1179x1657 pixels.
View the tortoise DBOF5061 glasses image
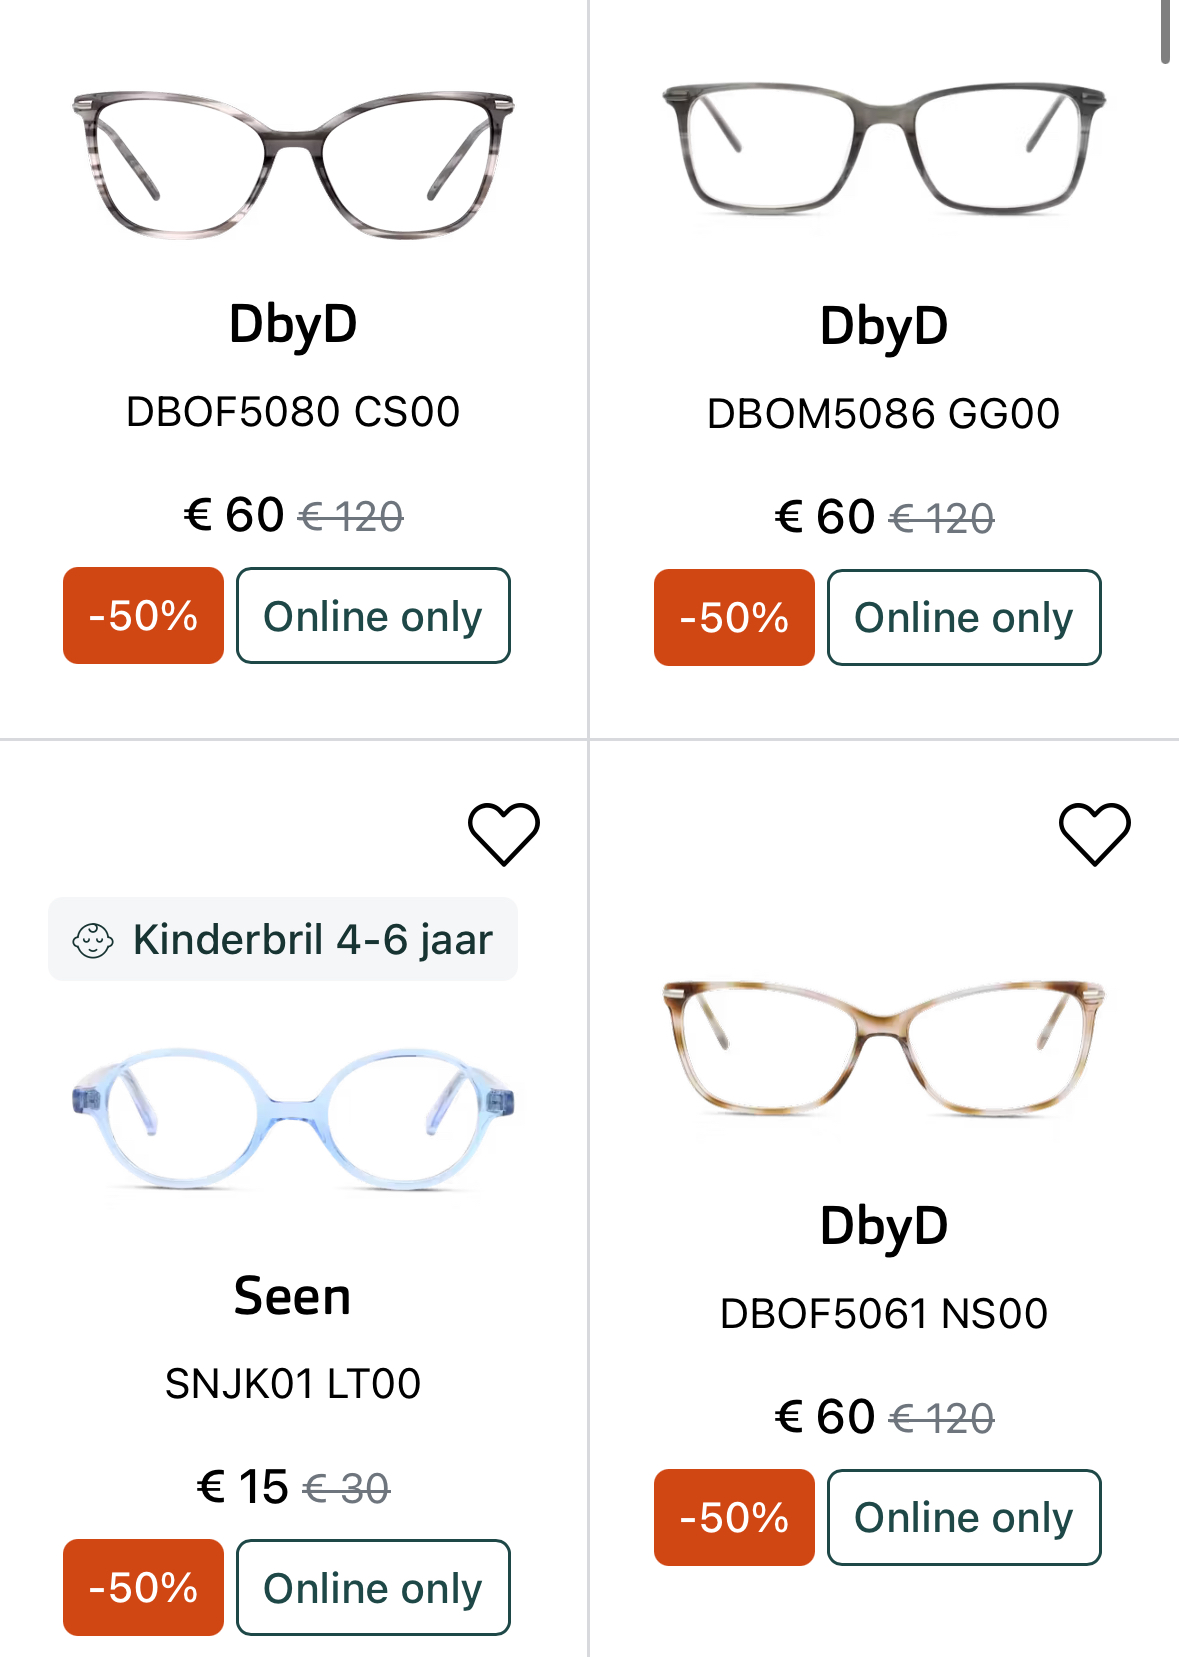884,1046
